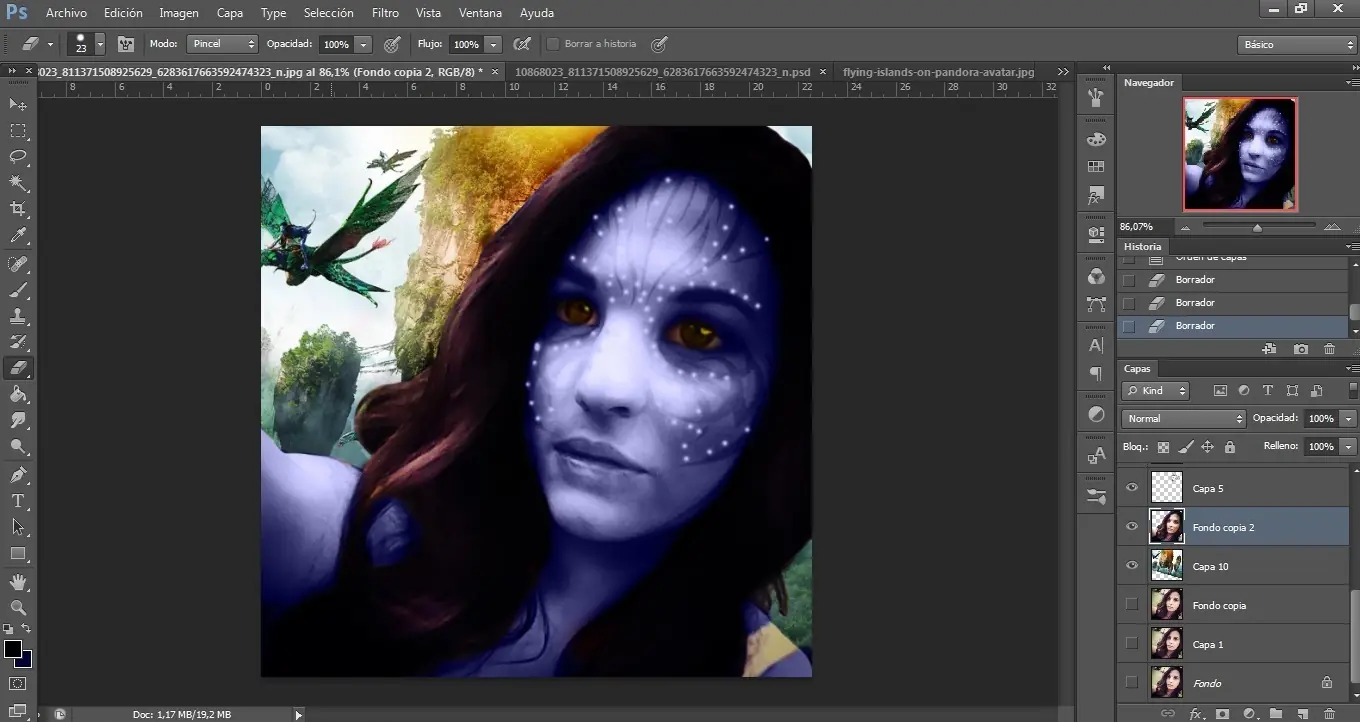Open the Normal blend mode dropdown
Viewport: 1360px width, 722px height.
point(1184,418)
